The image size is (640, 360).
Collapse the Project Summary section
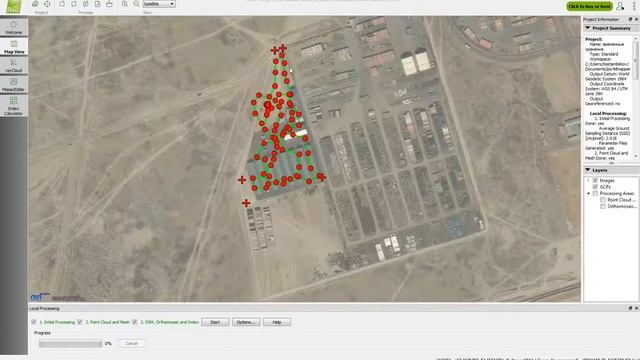click(x=588, y=28)
